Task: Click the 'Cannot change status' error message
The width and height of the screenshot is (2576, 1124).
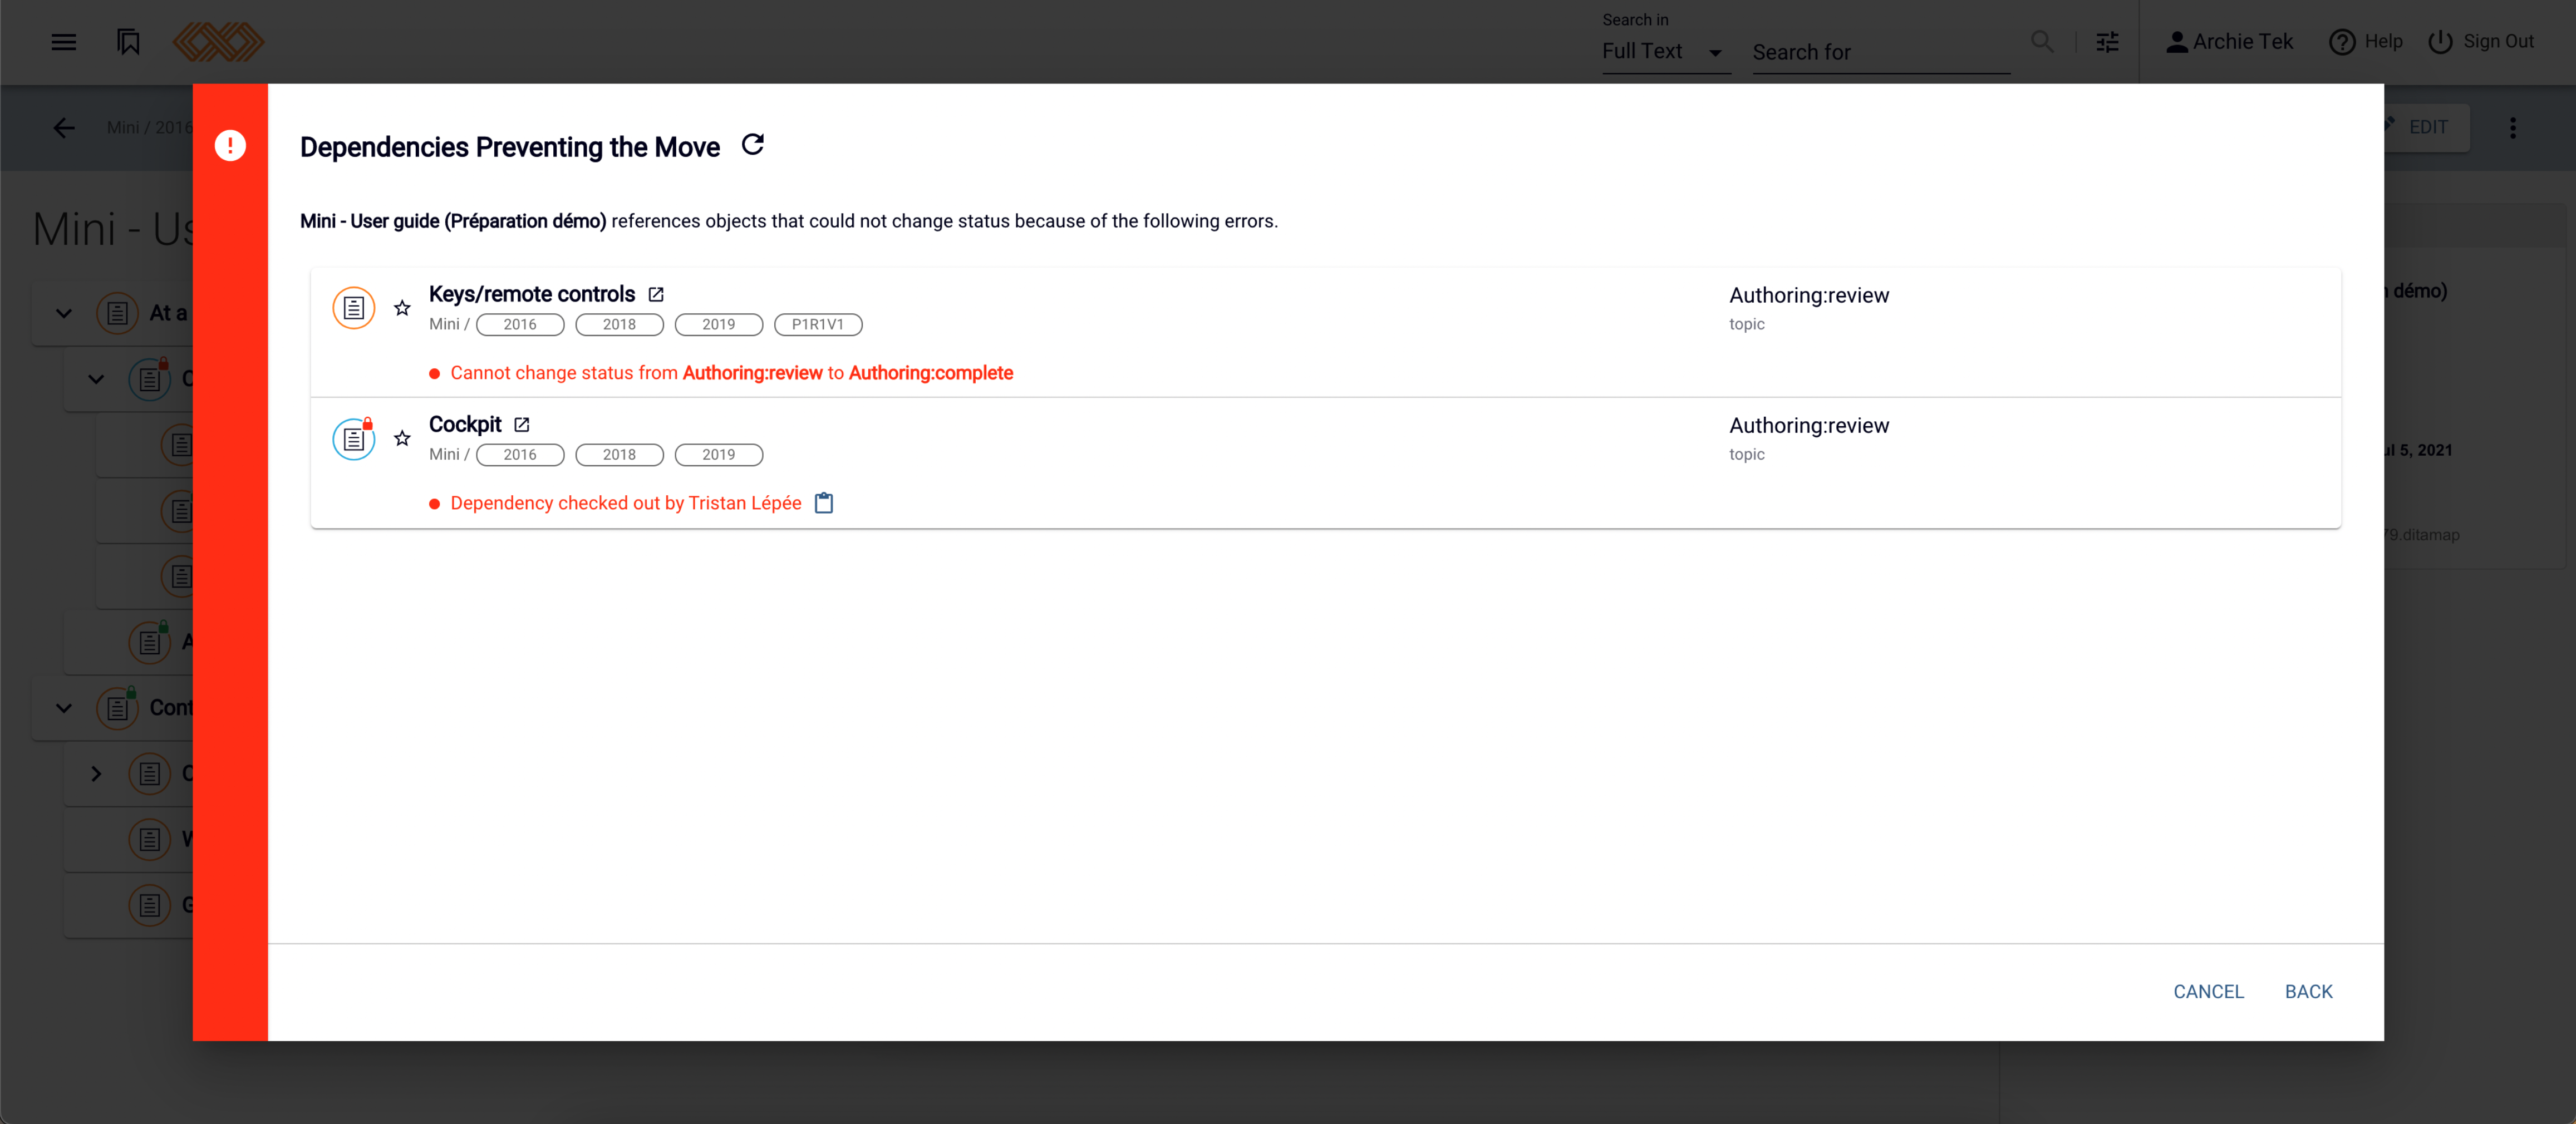Action: coord(731,373)
